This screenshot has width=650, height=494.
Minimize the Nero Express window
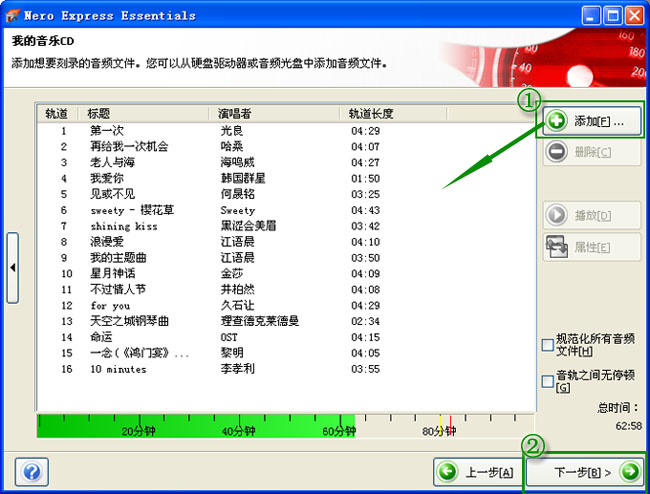click(591, 16)
